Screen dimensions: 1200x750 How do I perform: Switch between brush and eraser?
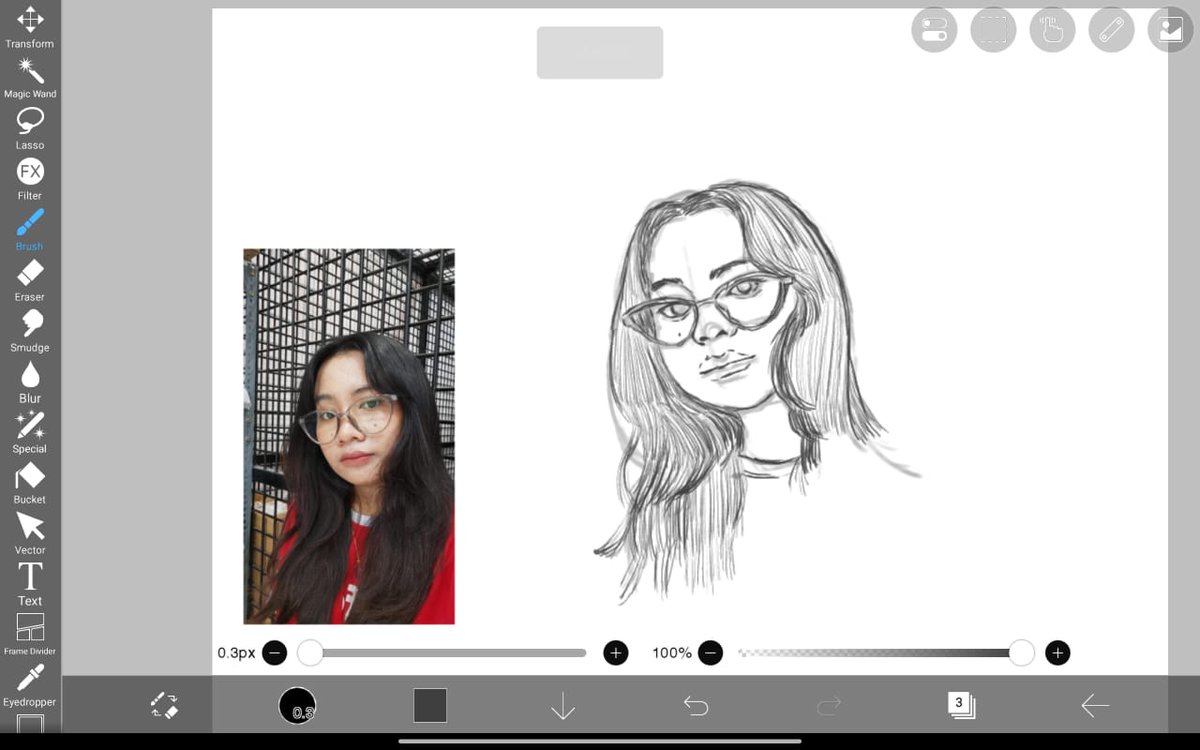pyautogui.click(x=164, y=705)
